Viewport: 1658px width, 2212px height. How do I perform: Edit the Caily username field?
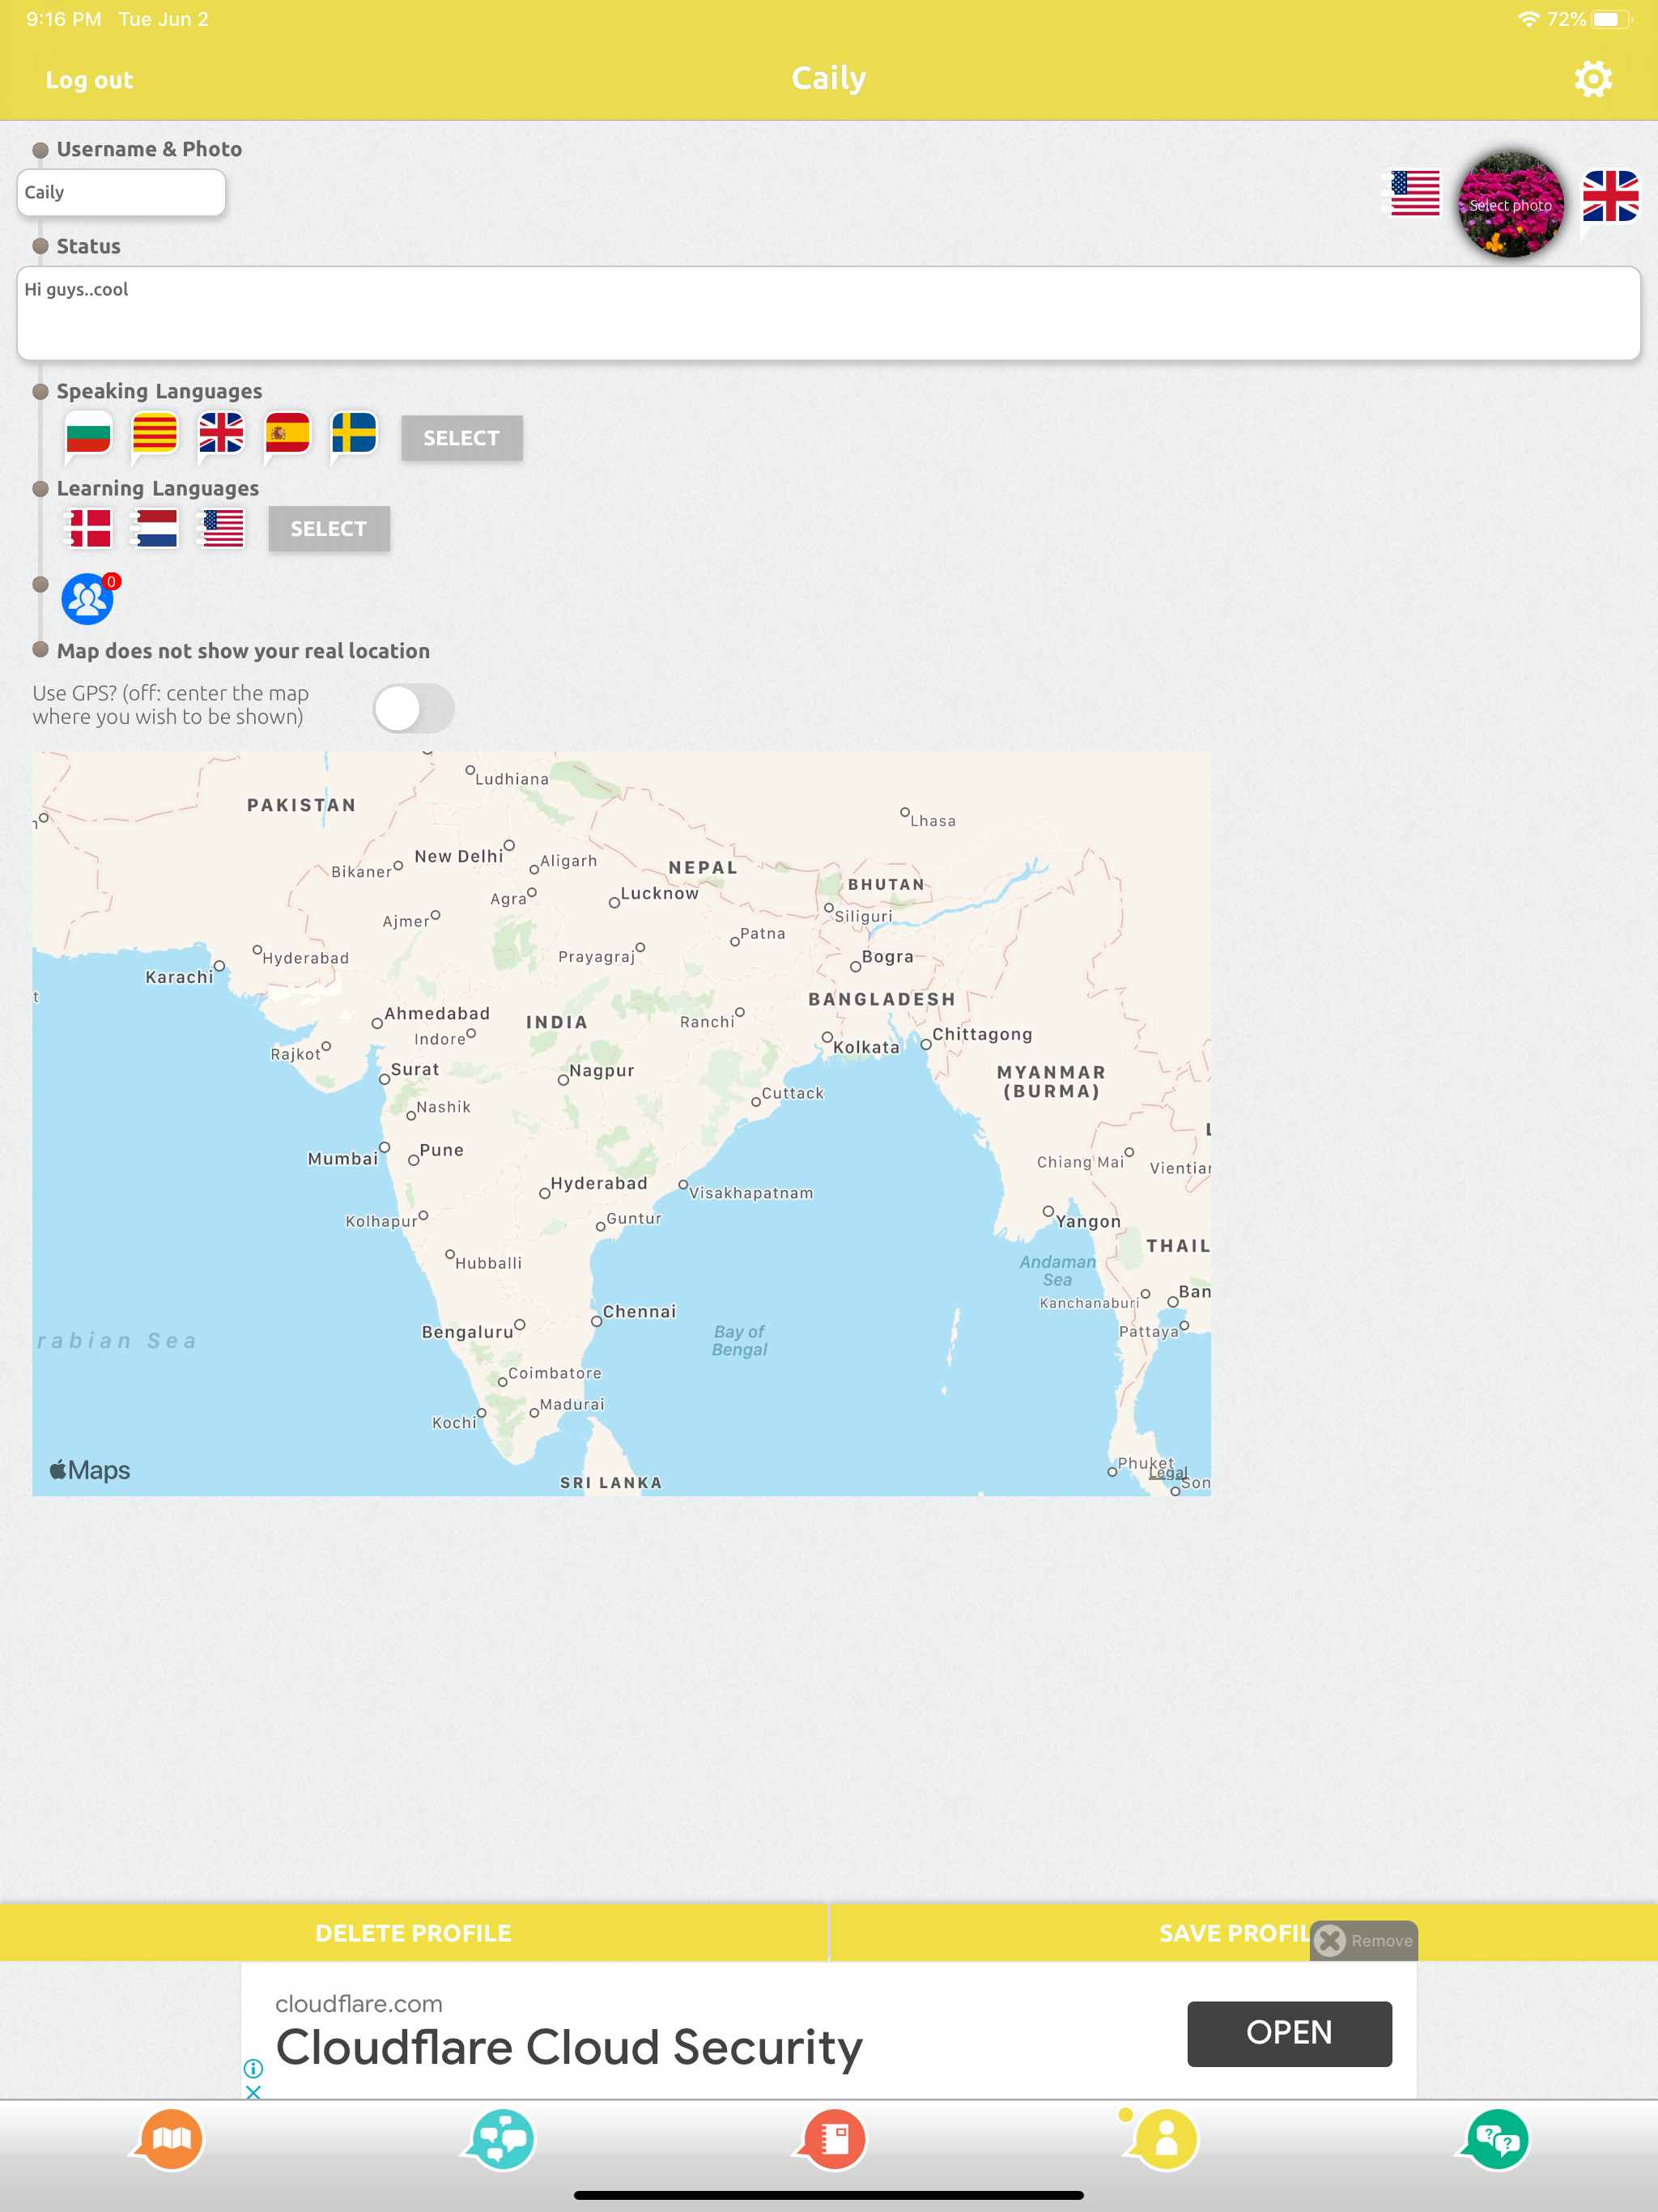pyautogui.click(x=121, y=192)
